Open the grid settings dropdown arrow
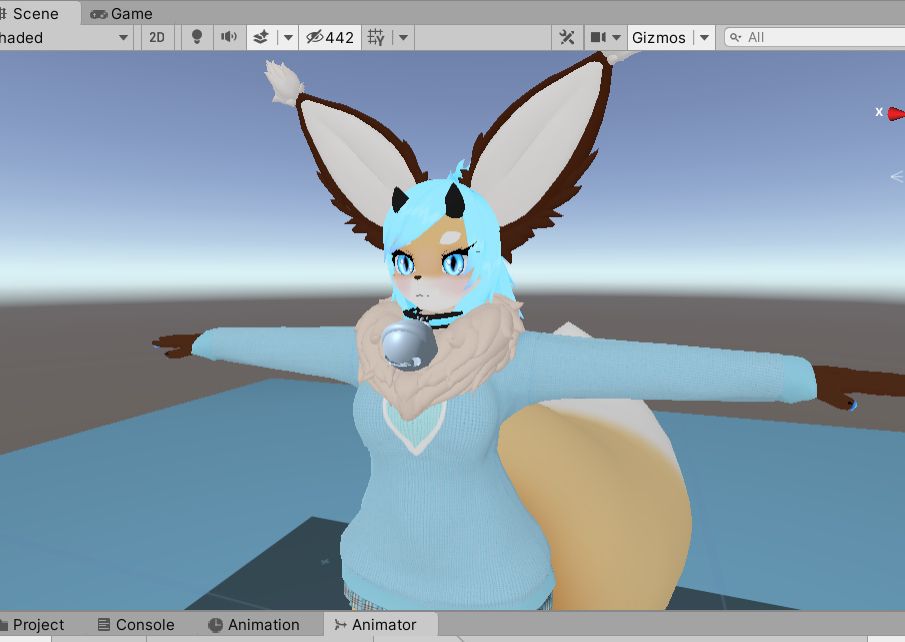The image size is (905, 642). pyautogui.click(x=403, y=38)
